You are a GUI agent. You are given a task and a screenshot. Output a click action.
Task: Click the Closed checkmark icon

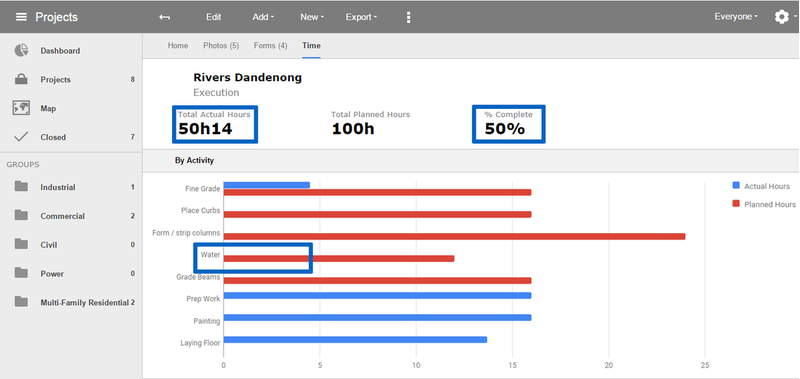coord(21,137)
